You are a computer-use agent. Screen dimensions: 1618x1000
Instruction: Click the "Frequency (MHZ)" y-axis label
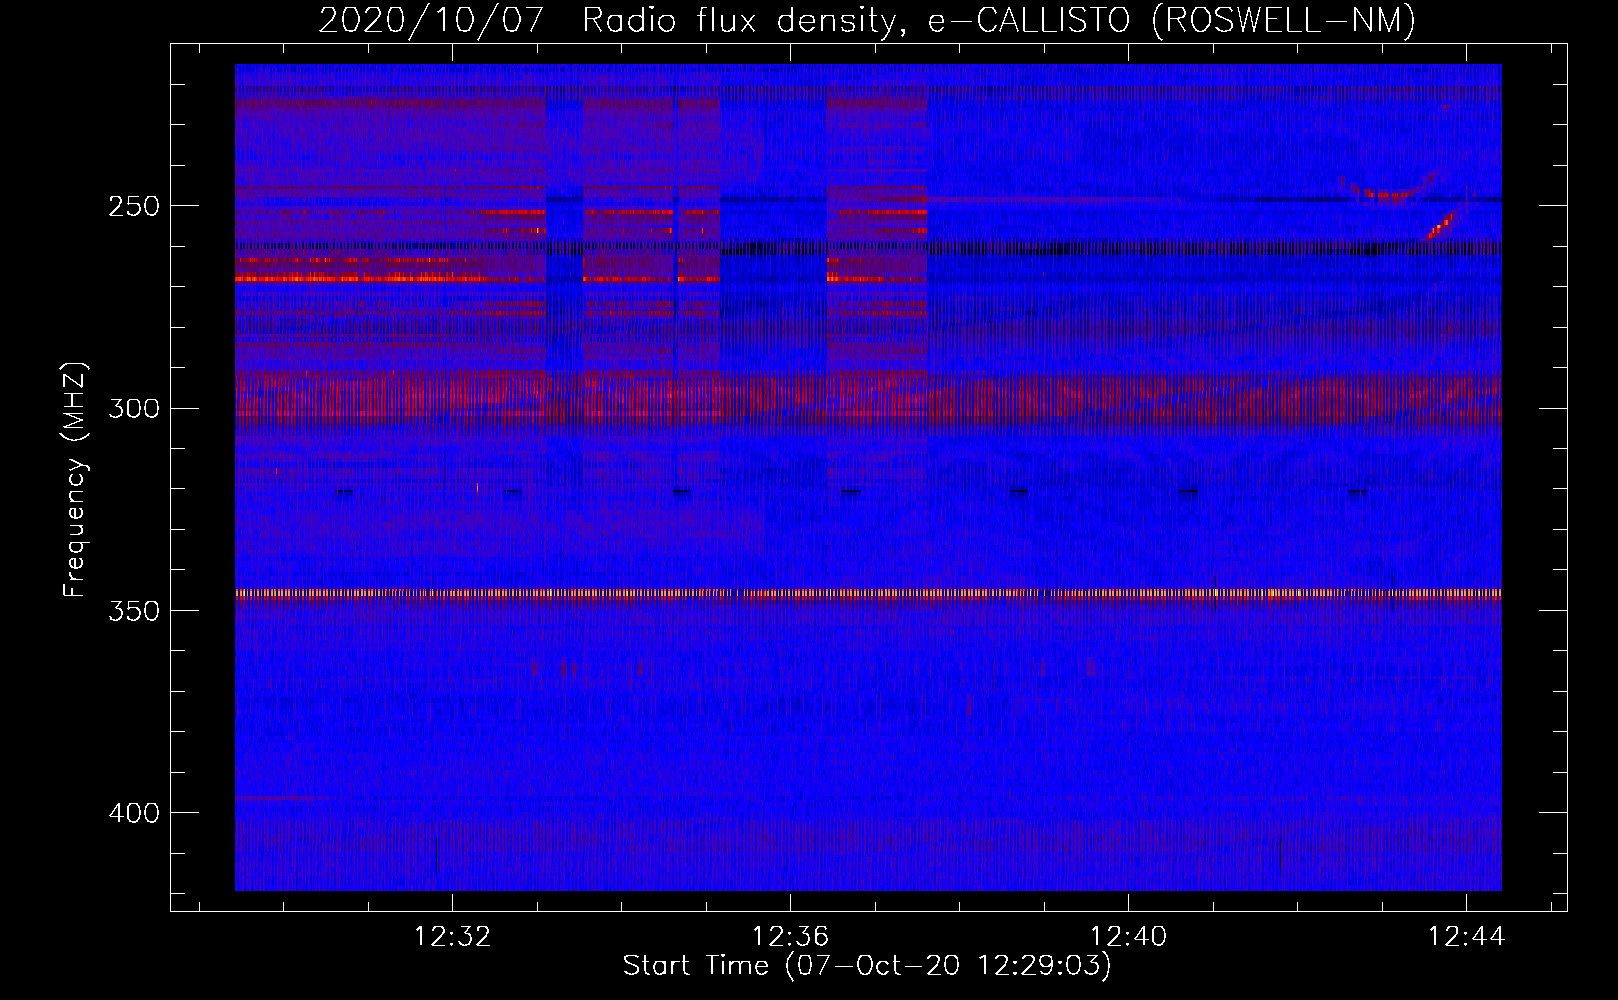[x=76, y=480]
